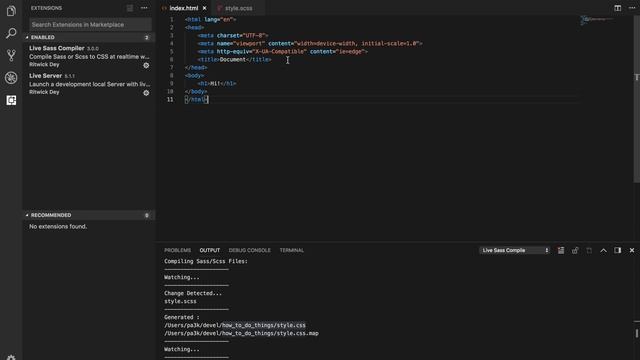The image size is (640, 360).
Task: Open the gear menu for Live Server
Action: (x=146, y=93)
